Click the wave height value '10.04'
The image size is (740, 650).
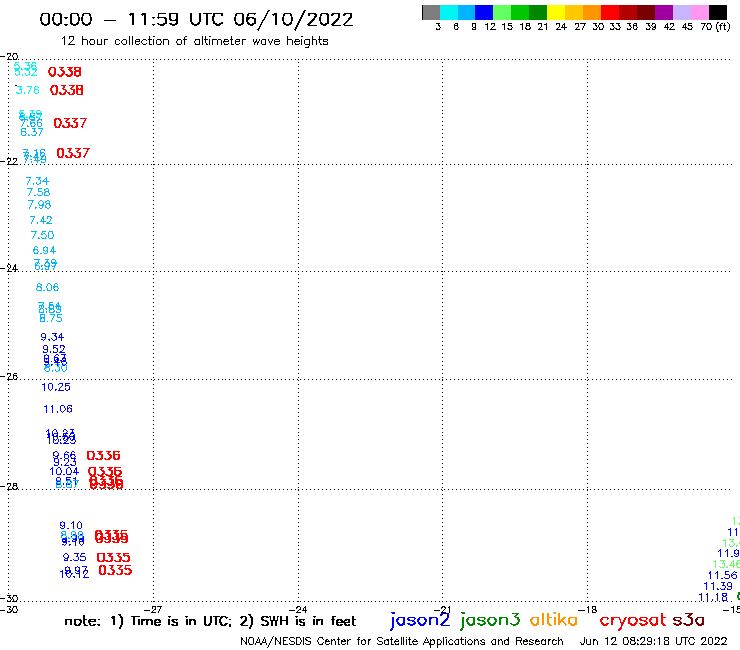tap(64, 471)
